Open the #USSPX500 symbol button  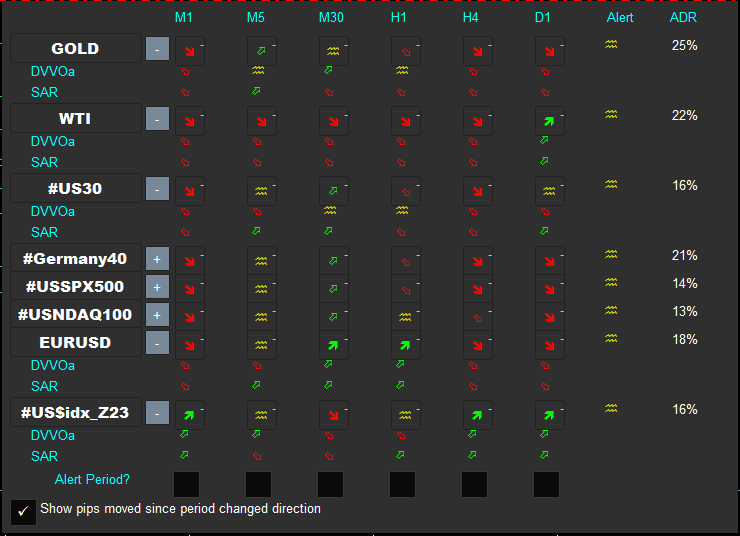[76, 286]
